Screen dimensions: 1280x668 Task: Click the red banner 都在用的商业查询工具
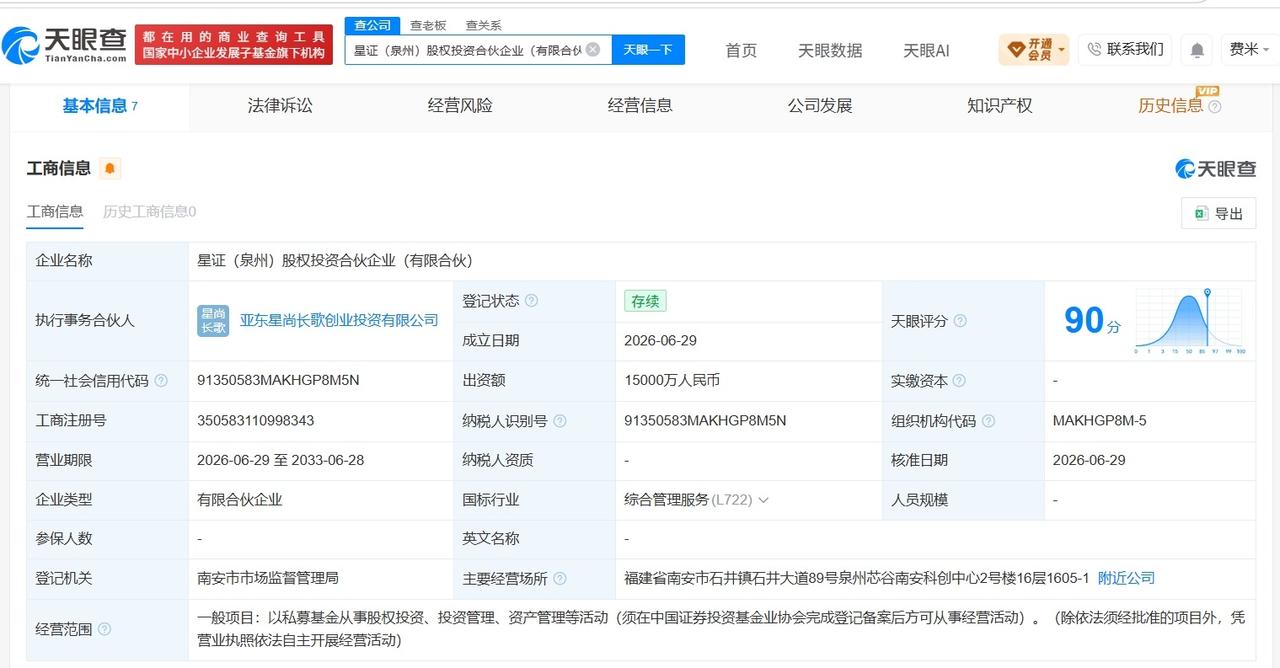click(233, 45)
